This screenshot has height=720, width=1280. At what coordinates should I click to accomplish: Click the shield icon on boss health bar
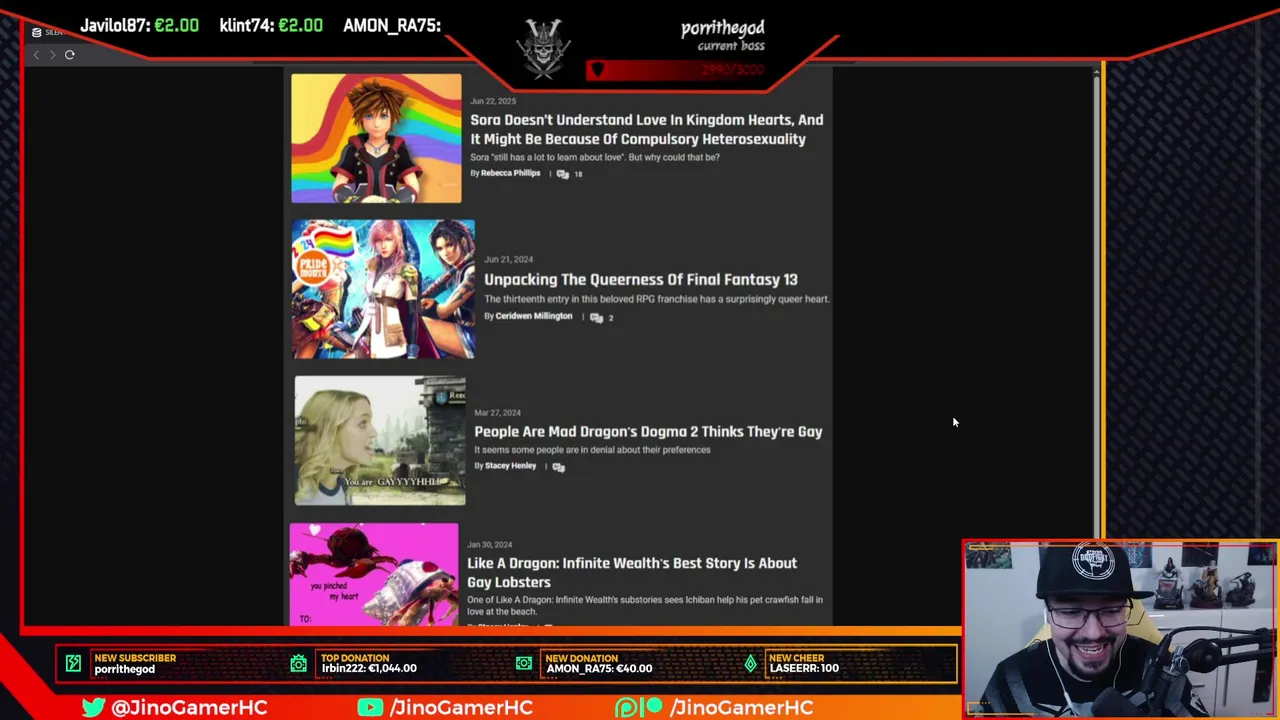[598, 69]
